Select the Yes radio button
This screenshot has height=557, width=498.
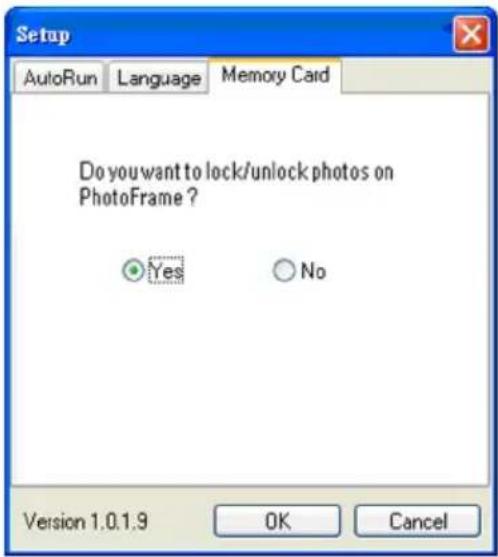[133, 271]
